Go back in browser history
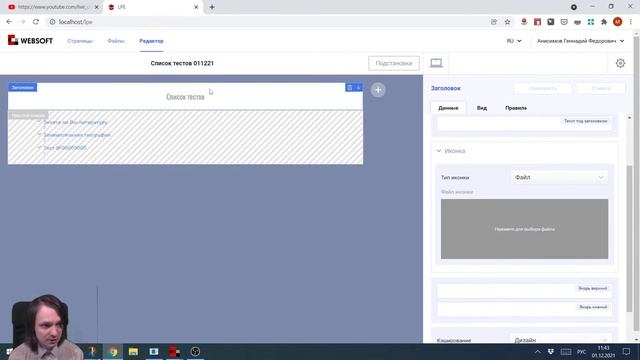Image resolution: width=640 pixels, height=360 pixels. [x=9, y=22]
